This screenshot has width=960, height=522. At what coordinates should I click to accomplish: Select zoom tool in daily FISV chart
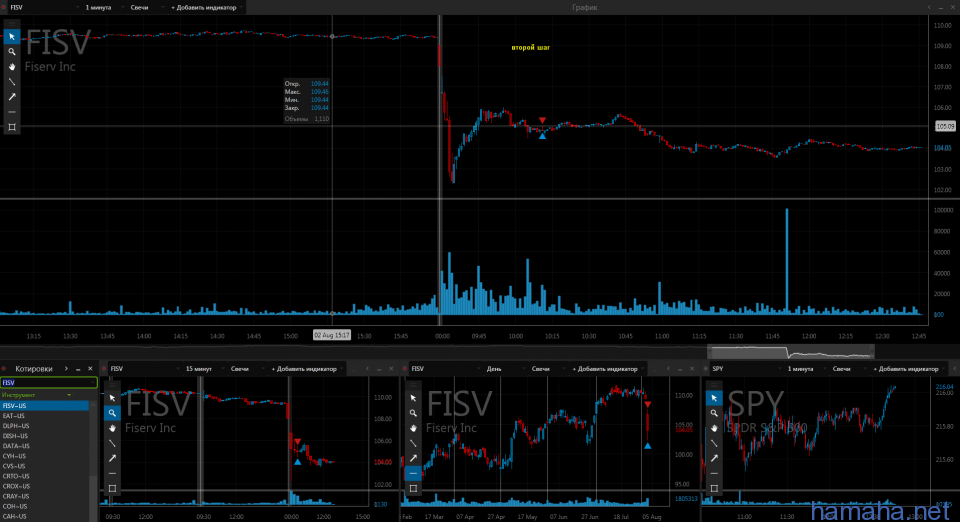point(413,413)
